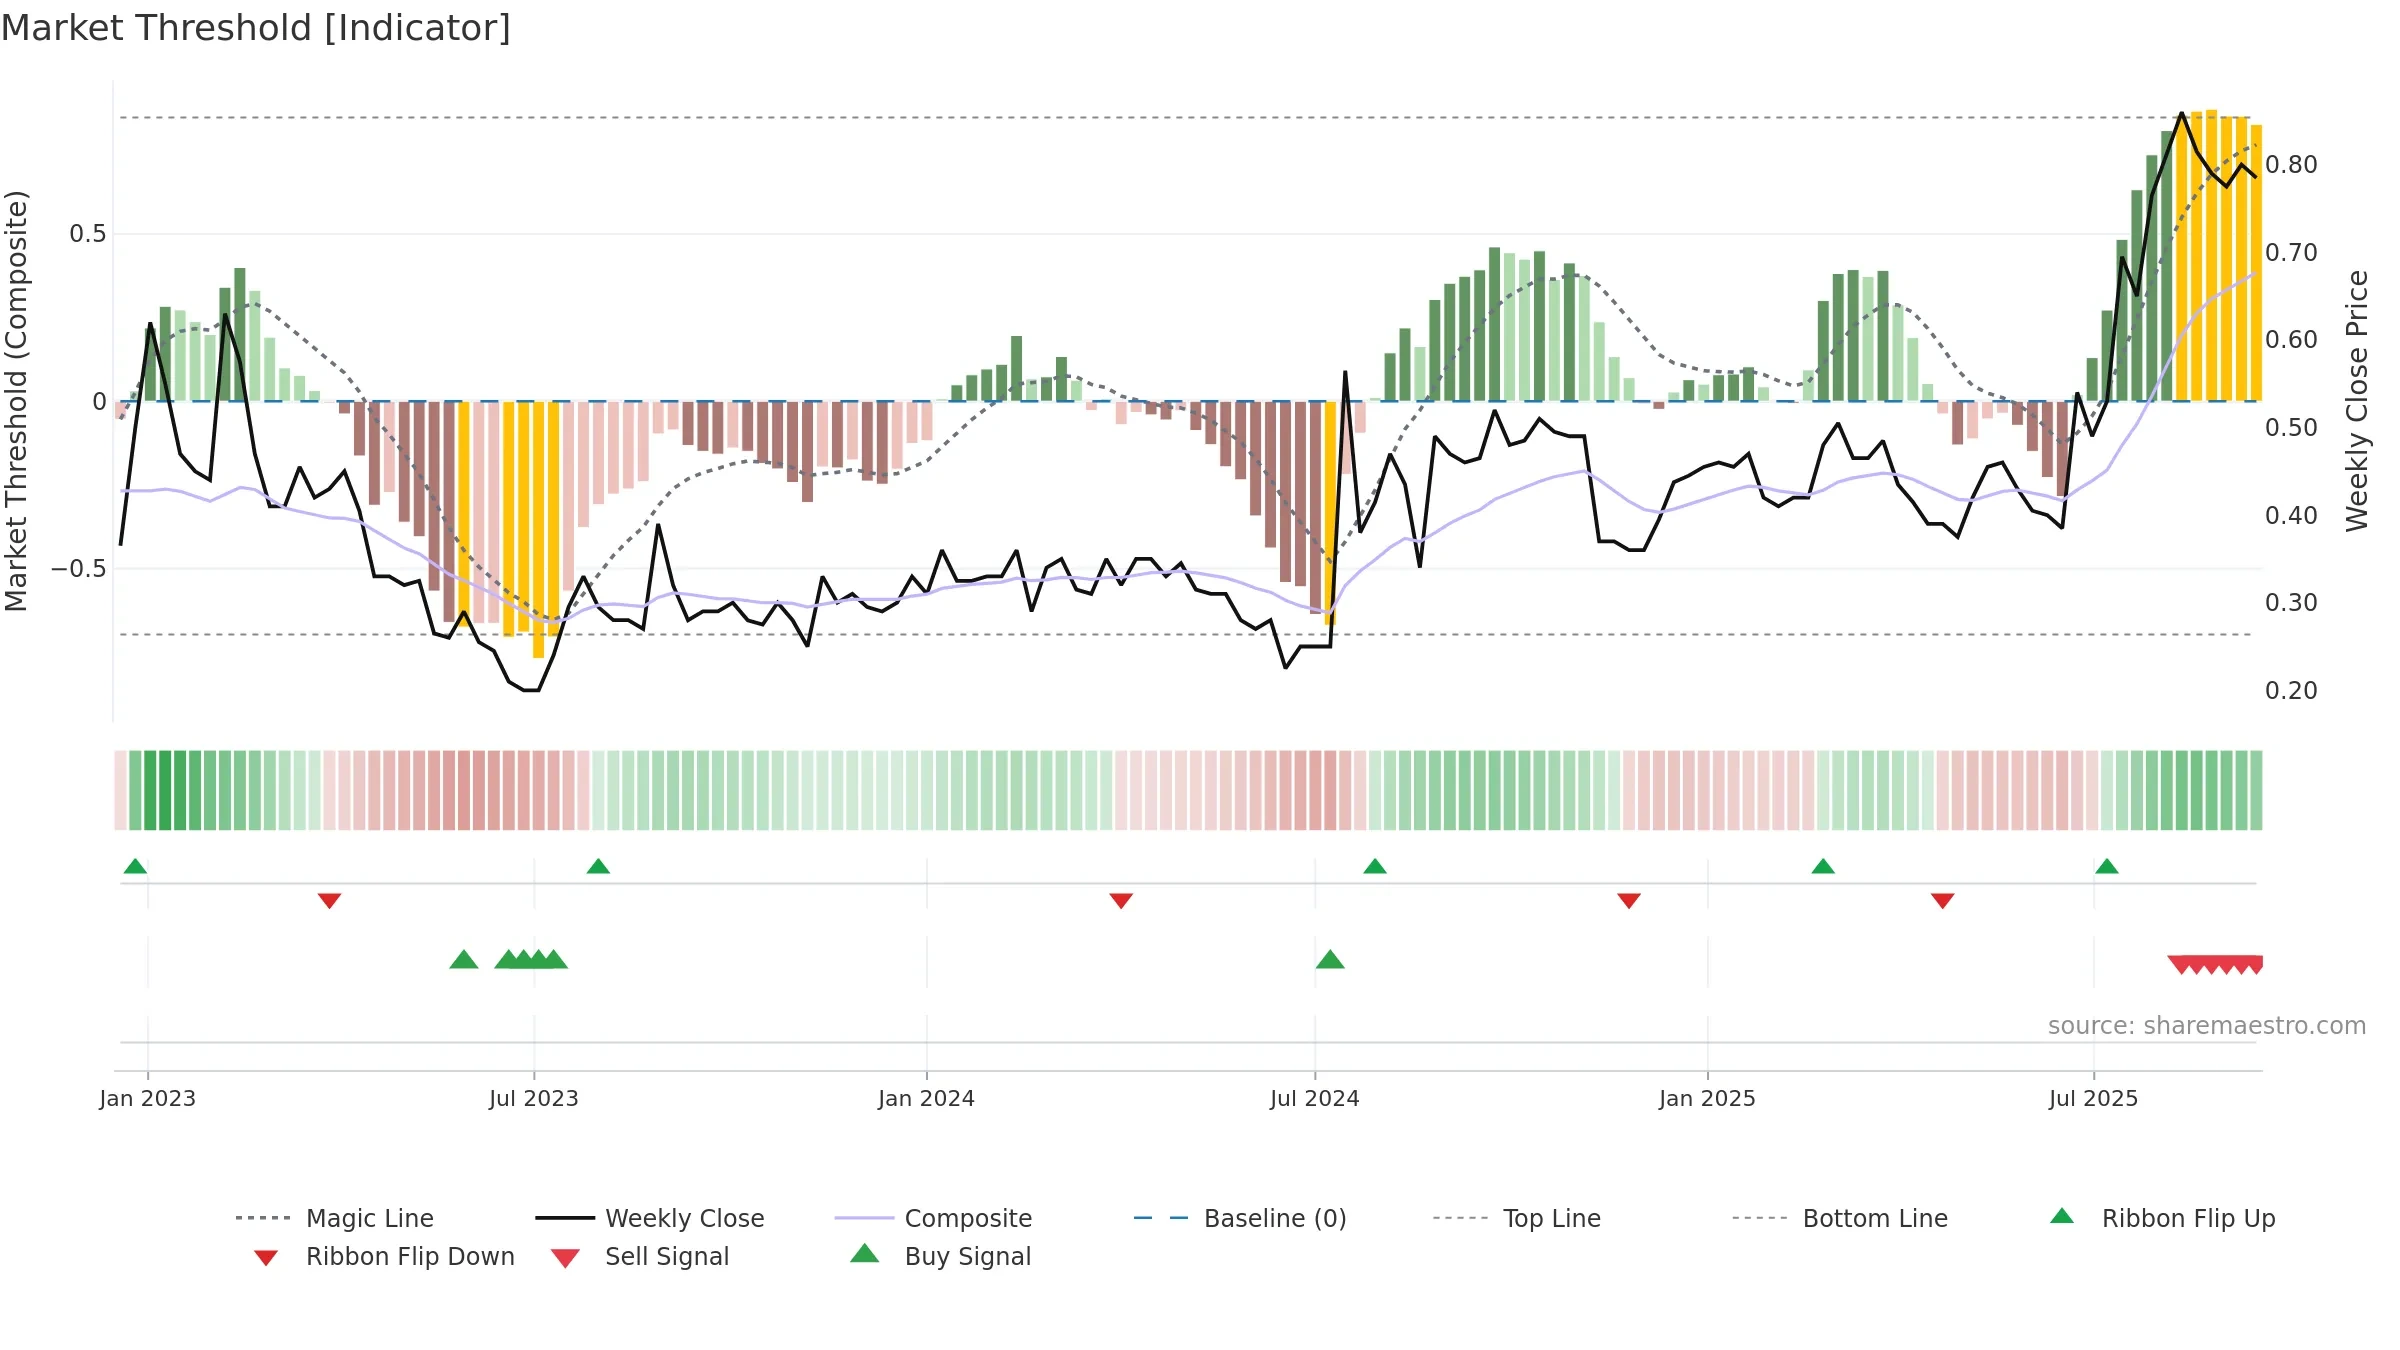Viewport: 2400px width, 1350px height.
Task: Click the lowest yellow bar near Jul 2023
Action: (x=539, y=530)
